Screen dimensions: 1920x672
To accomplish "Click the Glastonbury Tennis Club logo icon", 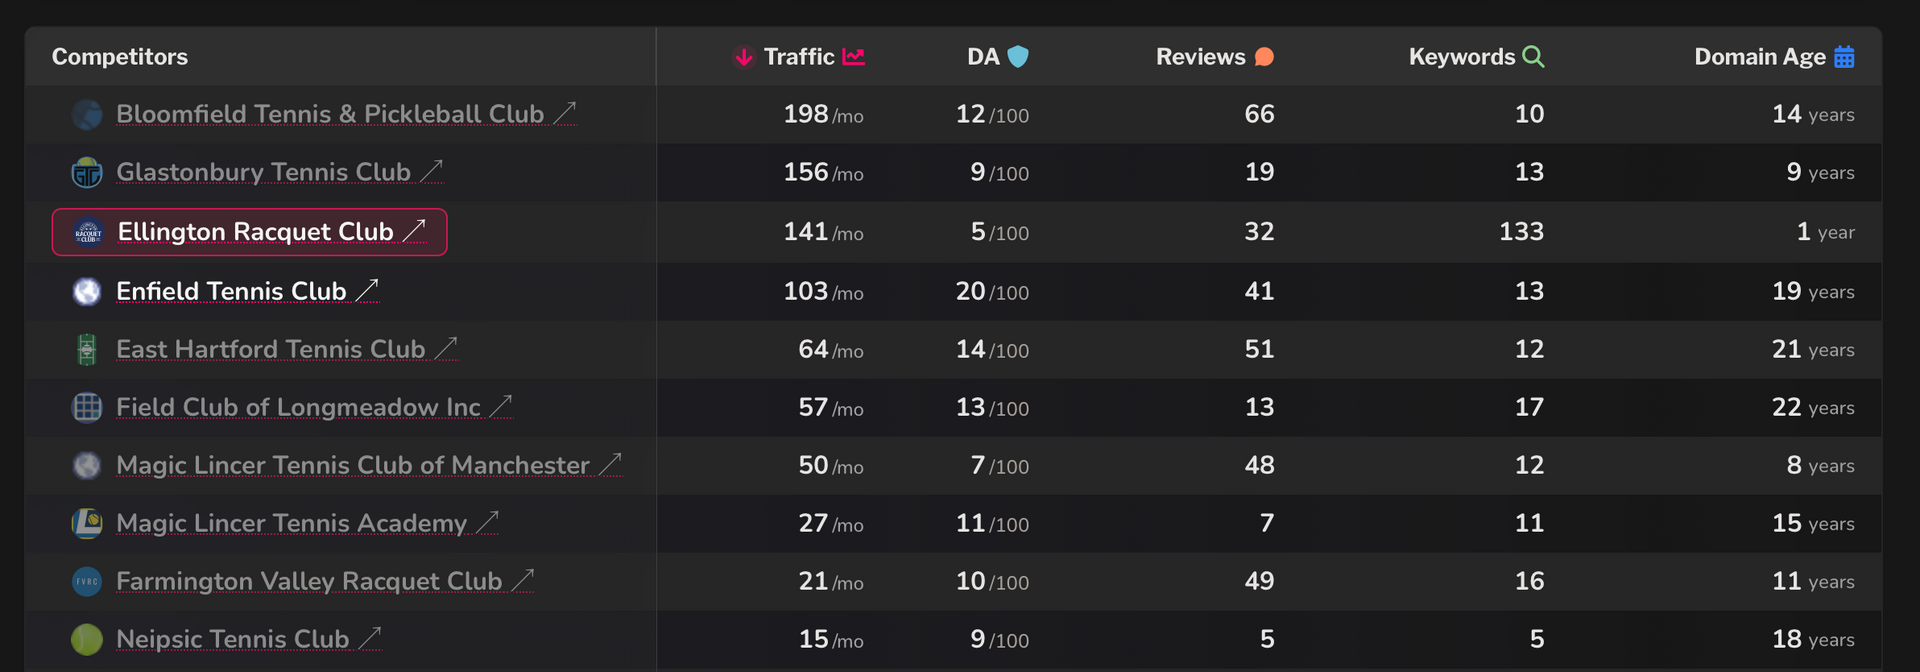I will click(x=87, y=173).
